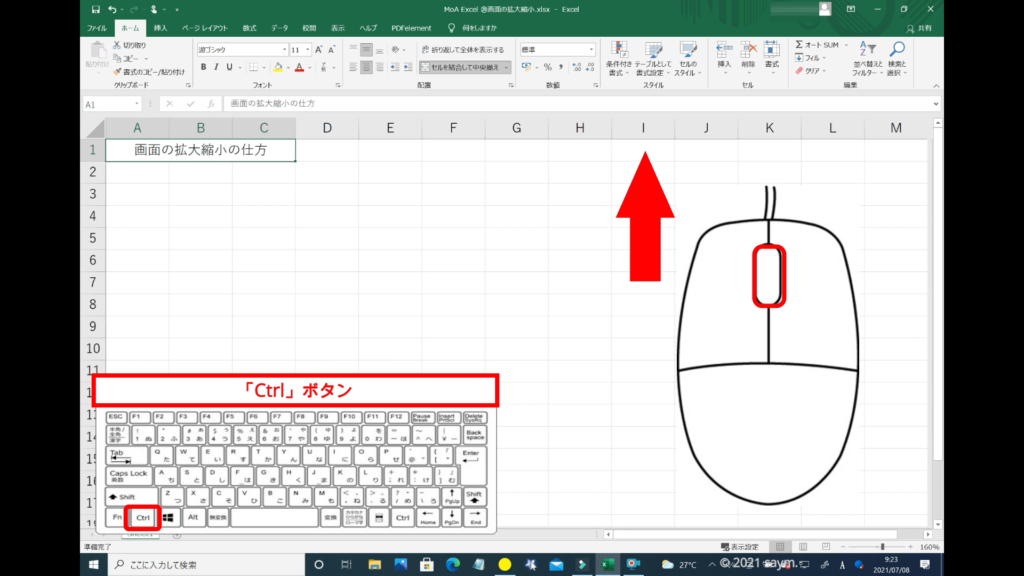Click the zoom slider in the status bar
This screenshot has height=576, width=1024.
(x=882, y=547)
